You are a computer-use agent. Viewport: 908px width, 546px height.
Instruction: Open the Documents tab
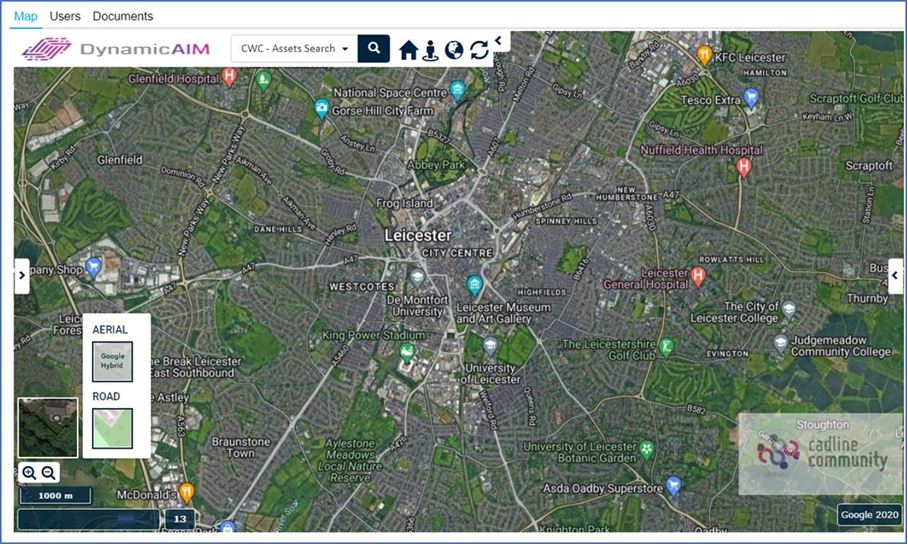pos(123,16)
